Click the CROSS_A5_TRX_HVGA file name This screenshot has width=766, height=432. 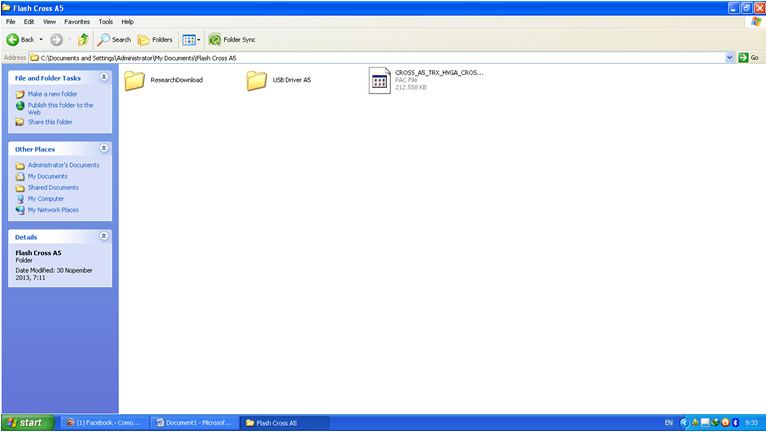tap(439, 73)
